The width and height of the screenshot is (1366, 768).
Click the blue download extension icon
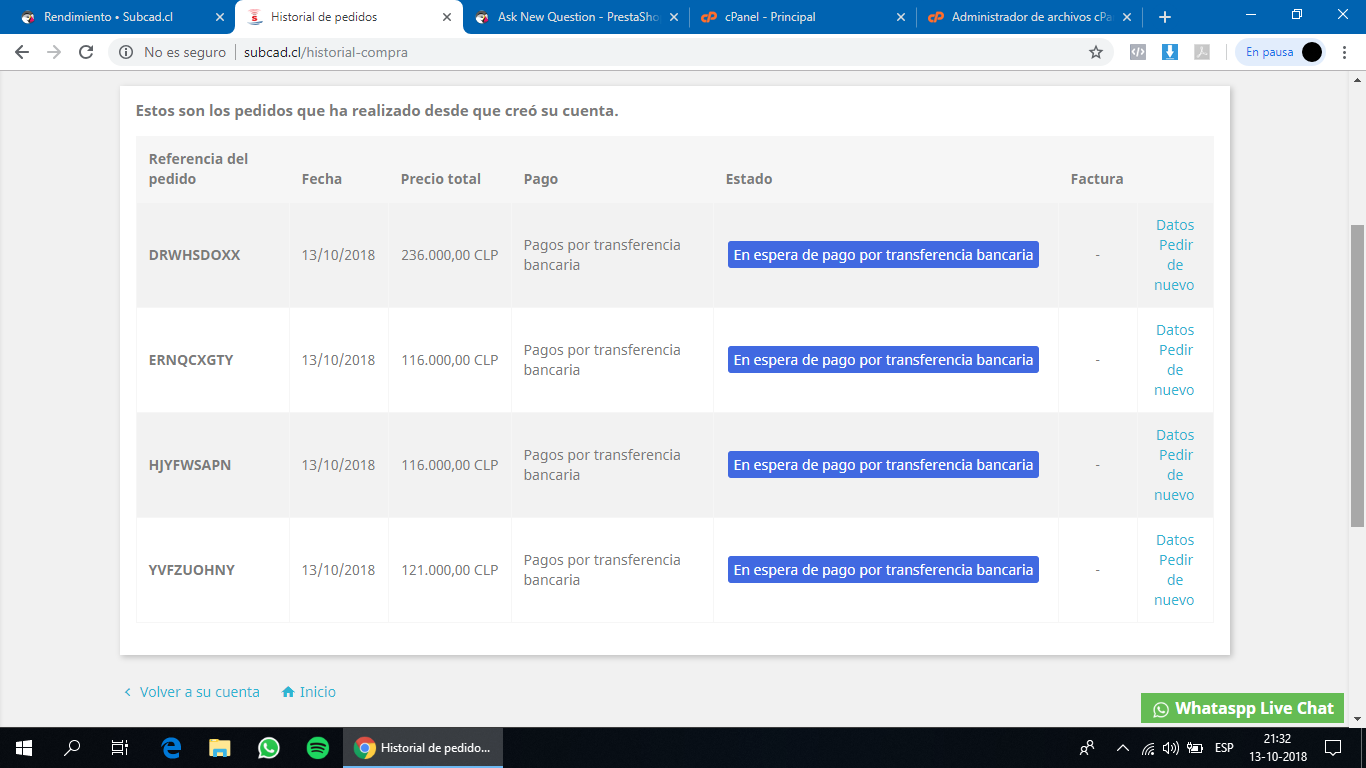pos(1170,52)
